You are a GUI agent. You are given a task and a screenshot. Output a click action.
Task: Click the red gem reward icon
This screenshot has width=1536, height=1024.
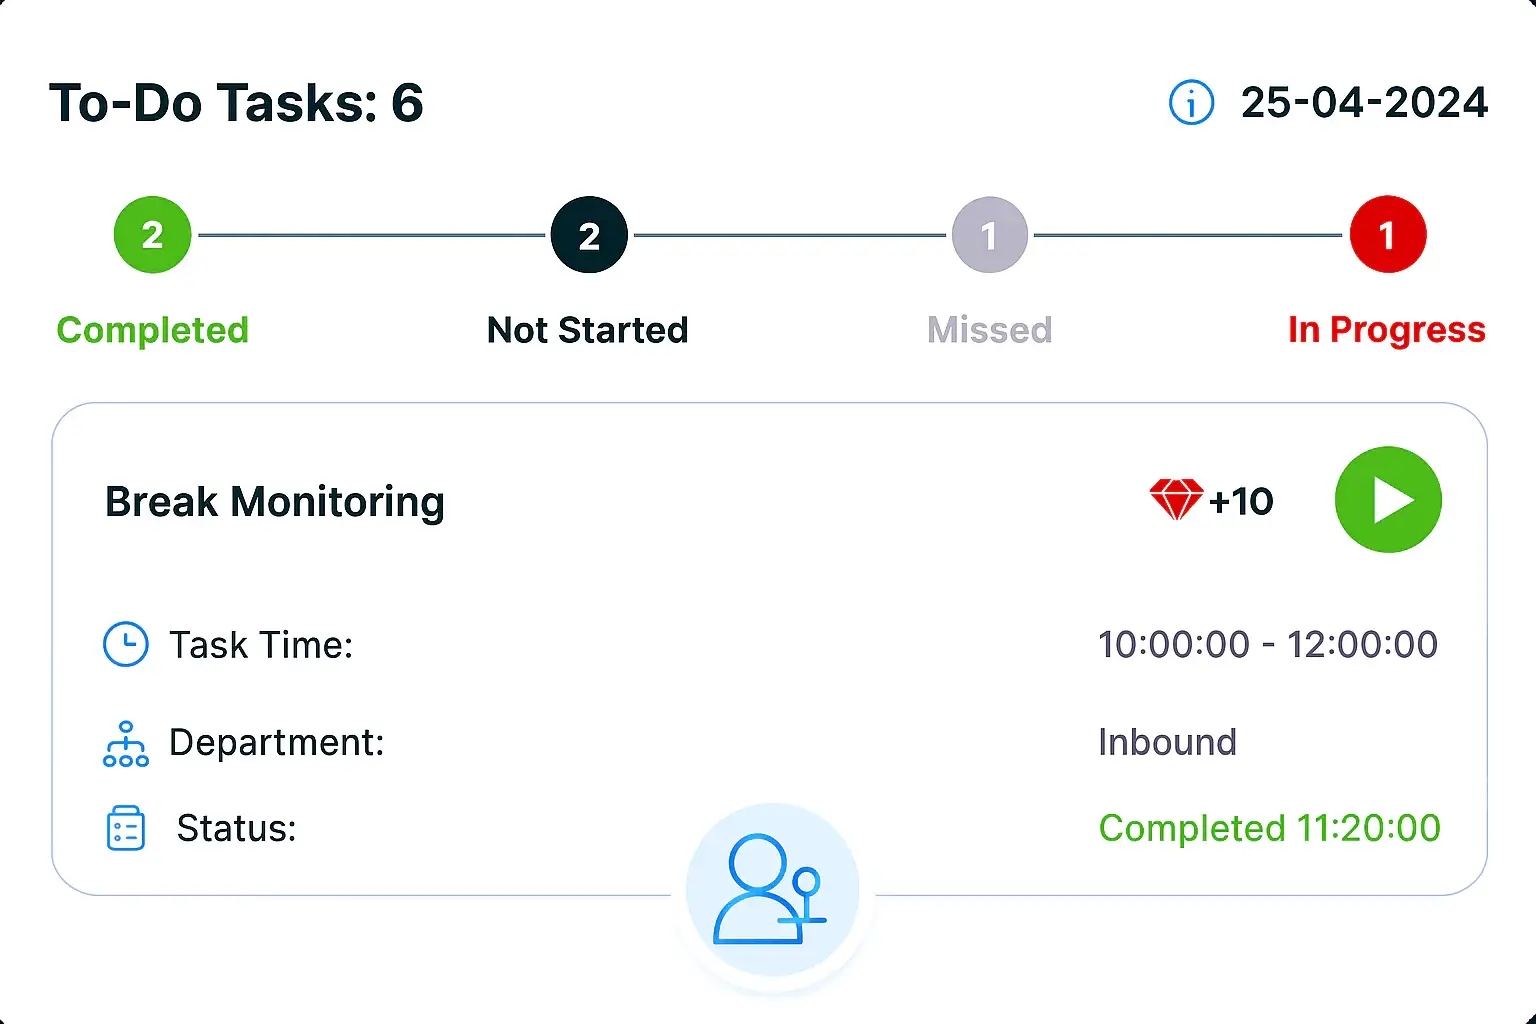pyautogui.click(x=1176, y=500)
